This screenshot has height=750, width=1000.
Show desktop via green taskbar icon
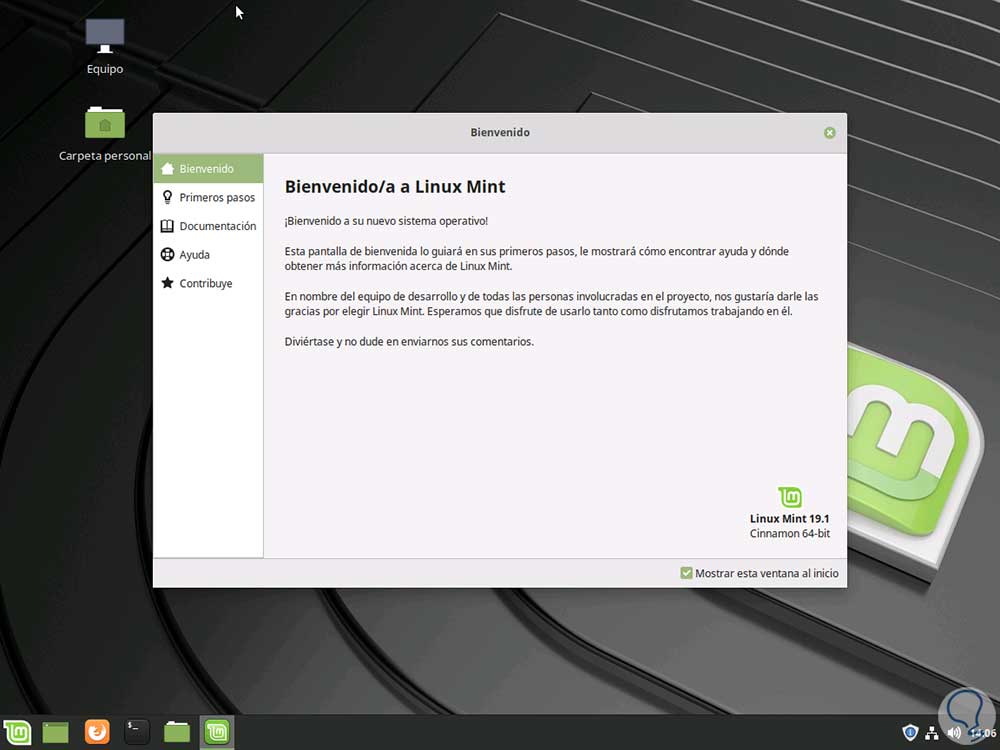[55, 732]
